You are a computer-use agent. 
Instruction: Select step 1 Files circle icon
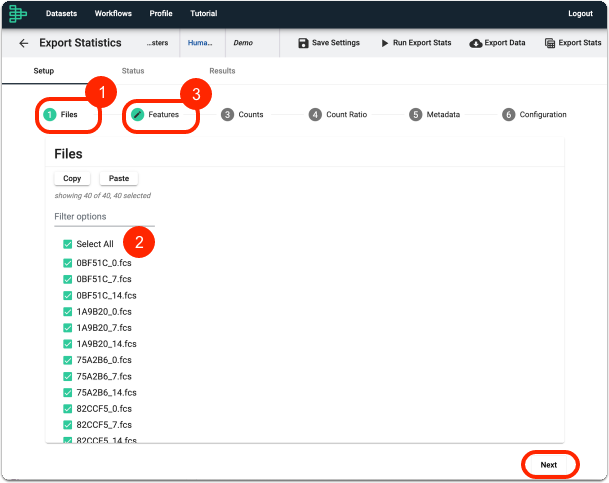[49, 115]
